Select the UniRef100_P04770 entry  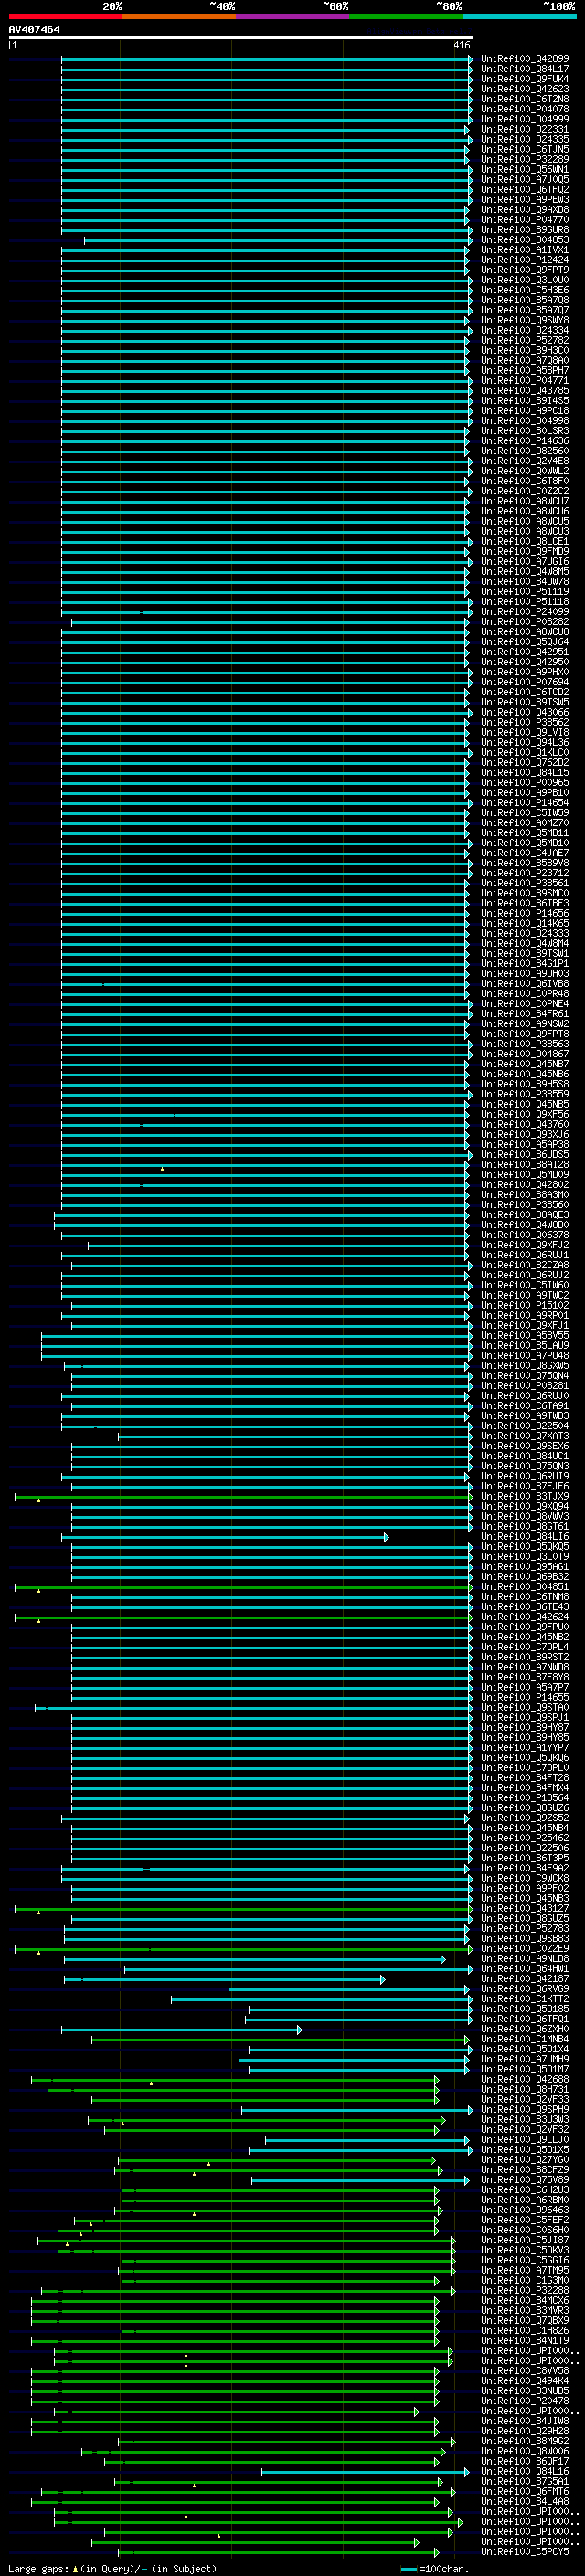click(525, 220)
